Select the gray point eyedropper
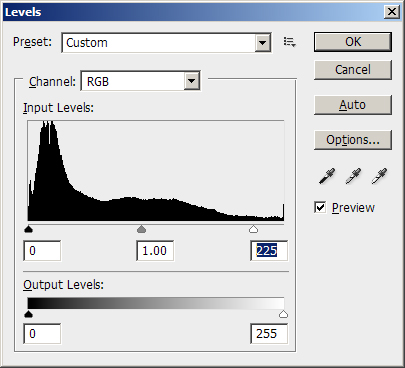The height and width of the screenshot is (368, 405). 353,176
